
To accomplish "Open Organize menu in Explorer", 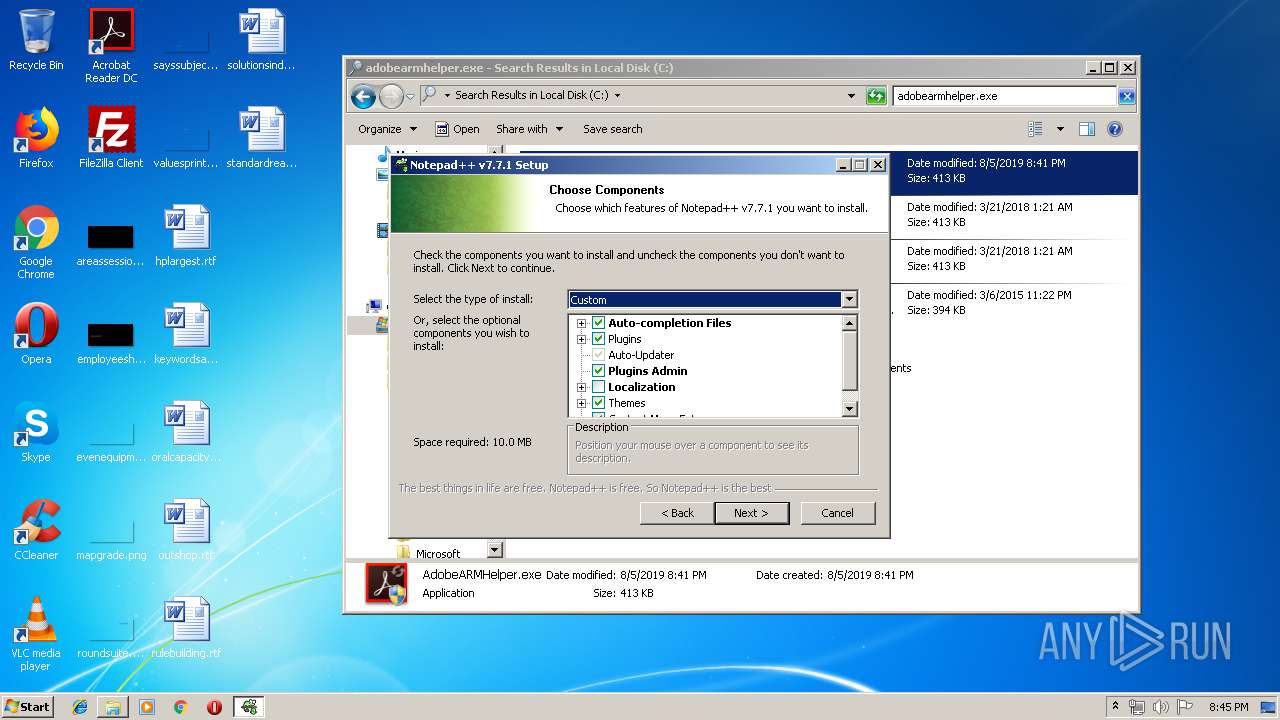I will pos(387,129).
